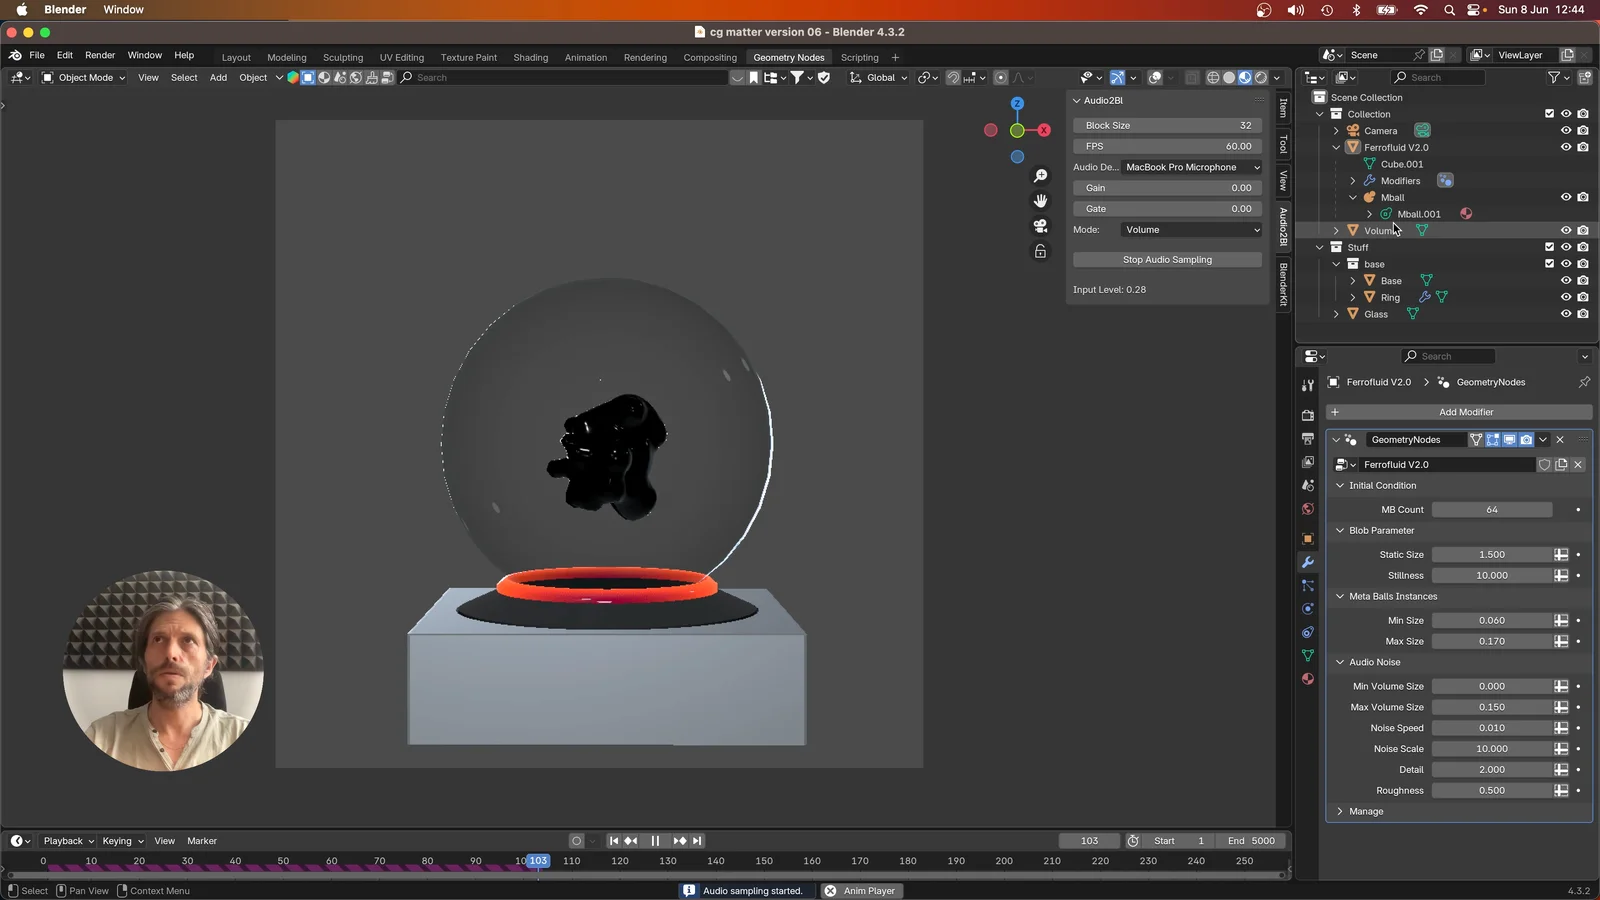Hide the Glass object in viewport

tap(1566, 313)
